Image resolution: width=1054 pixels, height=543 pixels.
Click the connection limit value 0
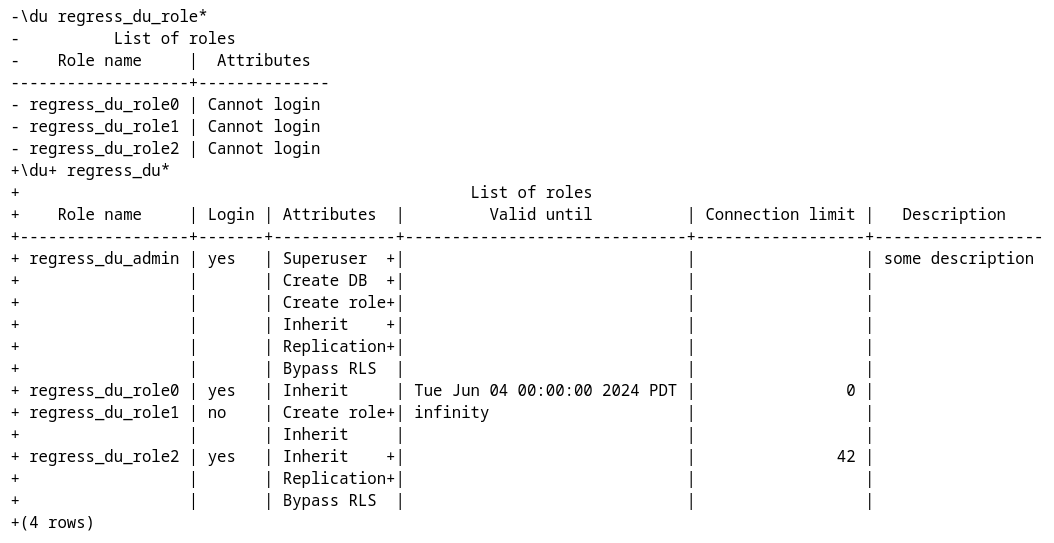tap(850, 390)
